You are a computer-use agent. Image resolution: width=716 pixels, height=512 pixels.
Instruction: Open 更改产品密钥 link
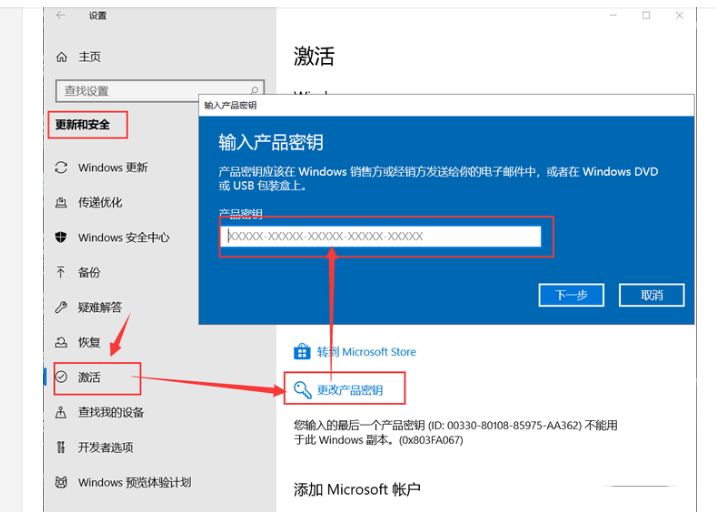click(350, 390)
